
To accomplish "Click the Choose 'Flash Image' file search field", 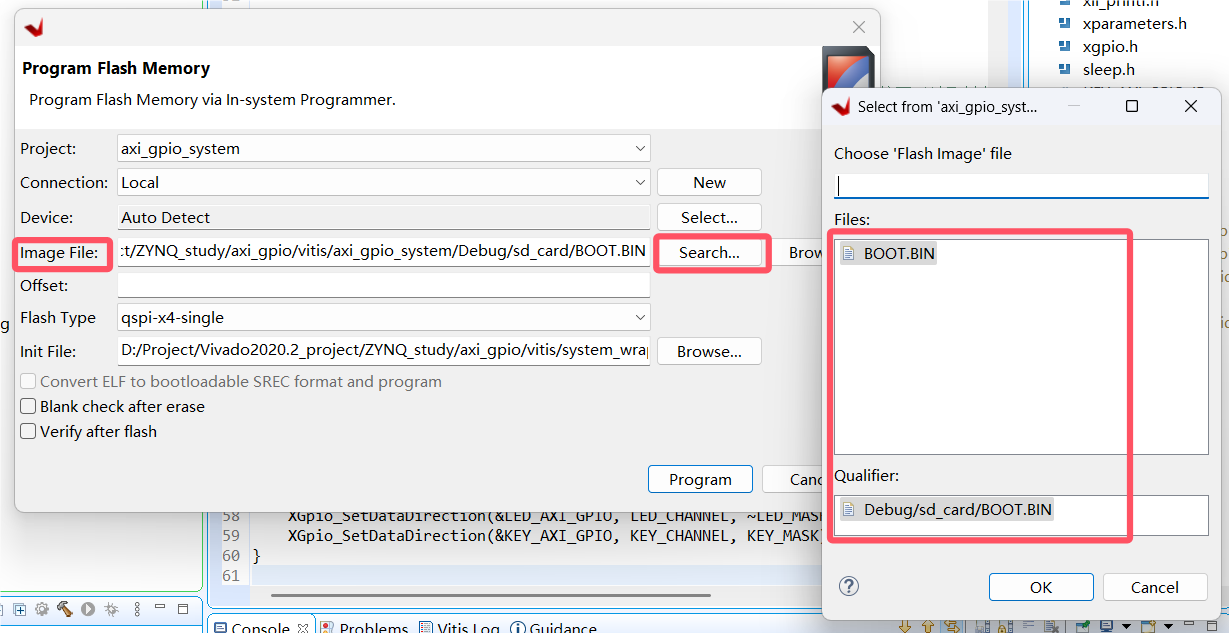I will pos(1021,185).
